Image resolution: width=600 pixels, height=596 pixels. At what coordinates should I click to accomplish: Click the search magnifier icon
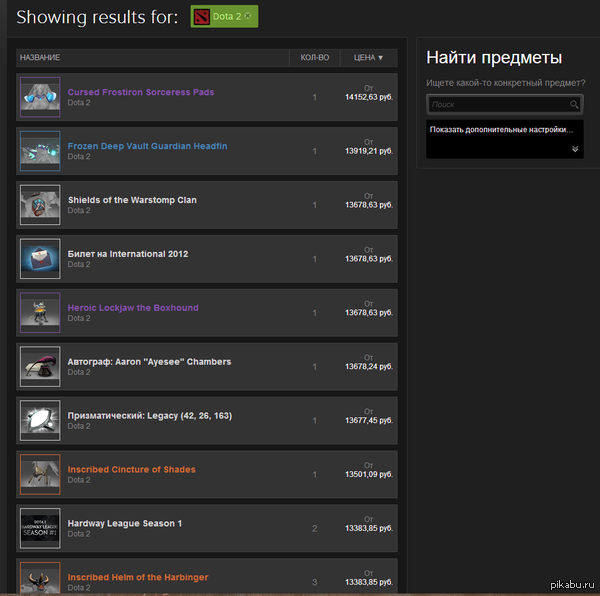click(574, 104)
